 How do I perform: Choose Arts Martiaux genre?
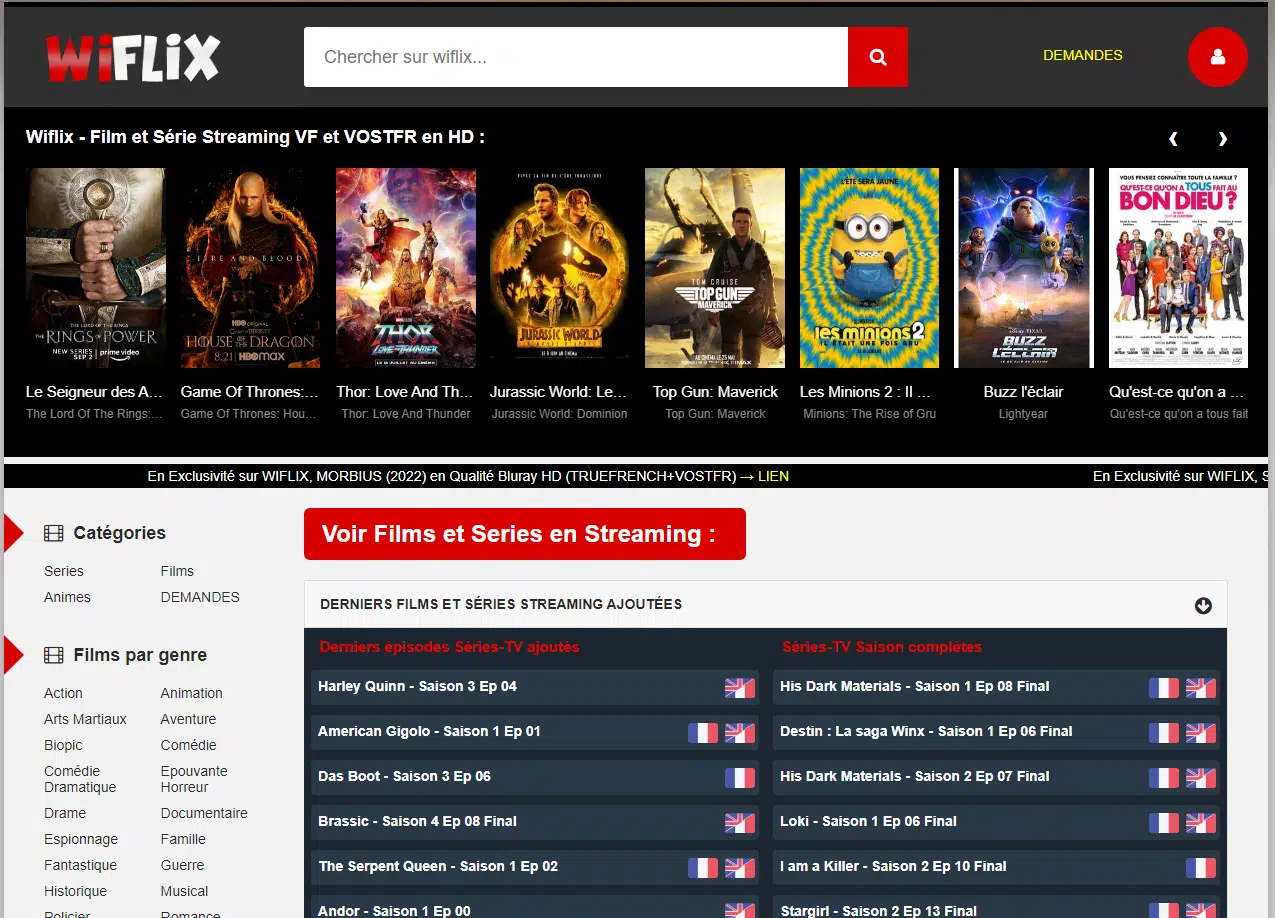tap(85, 719)
